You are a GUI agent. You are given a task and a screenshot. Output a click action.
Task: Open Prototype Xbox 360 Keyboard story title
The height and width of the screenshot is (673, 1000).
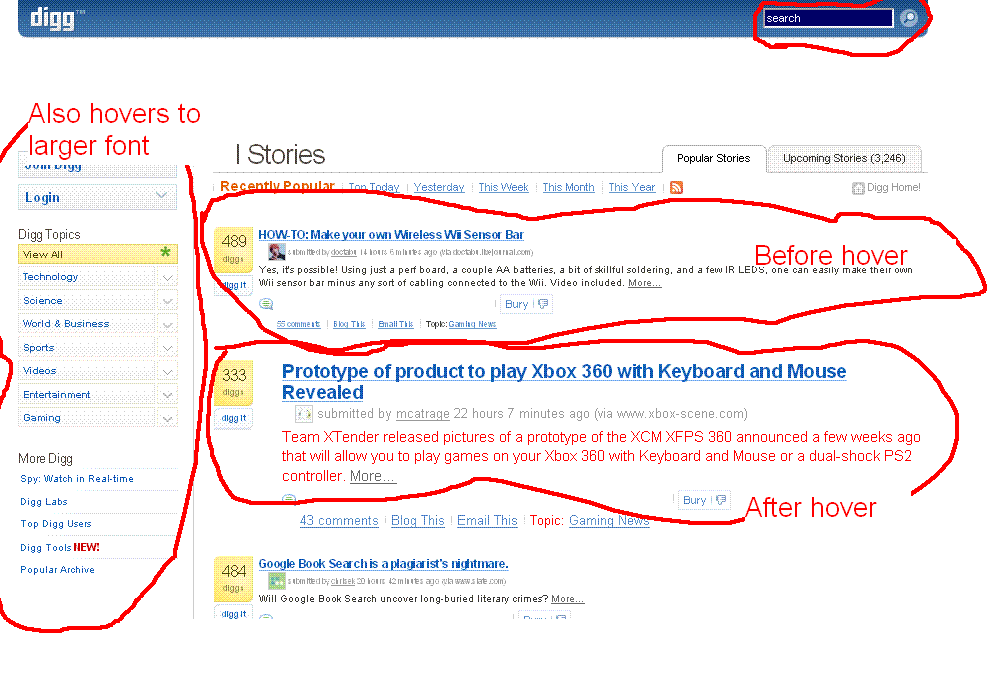(x=564, y=381)
